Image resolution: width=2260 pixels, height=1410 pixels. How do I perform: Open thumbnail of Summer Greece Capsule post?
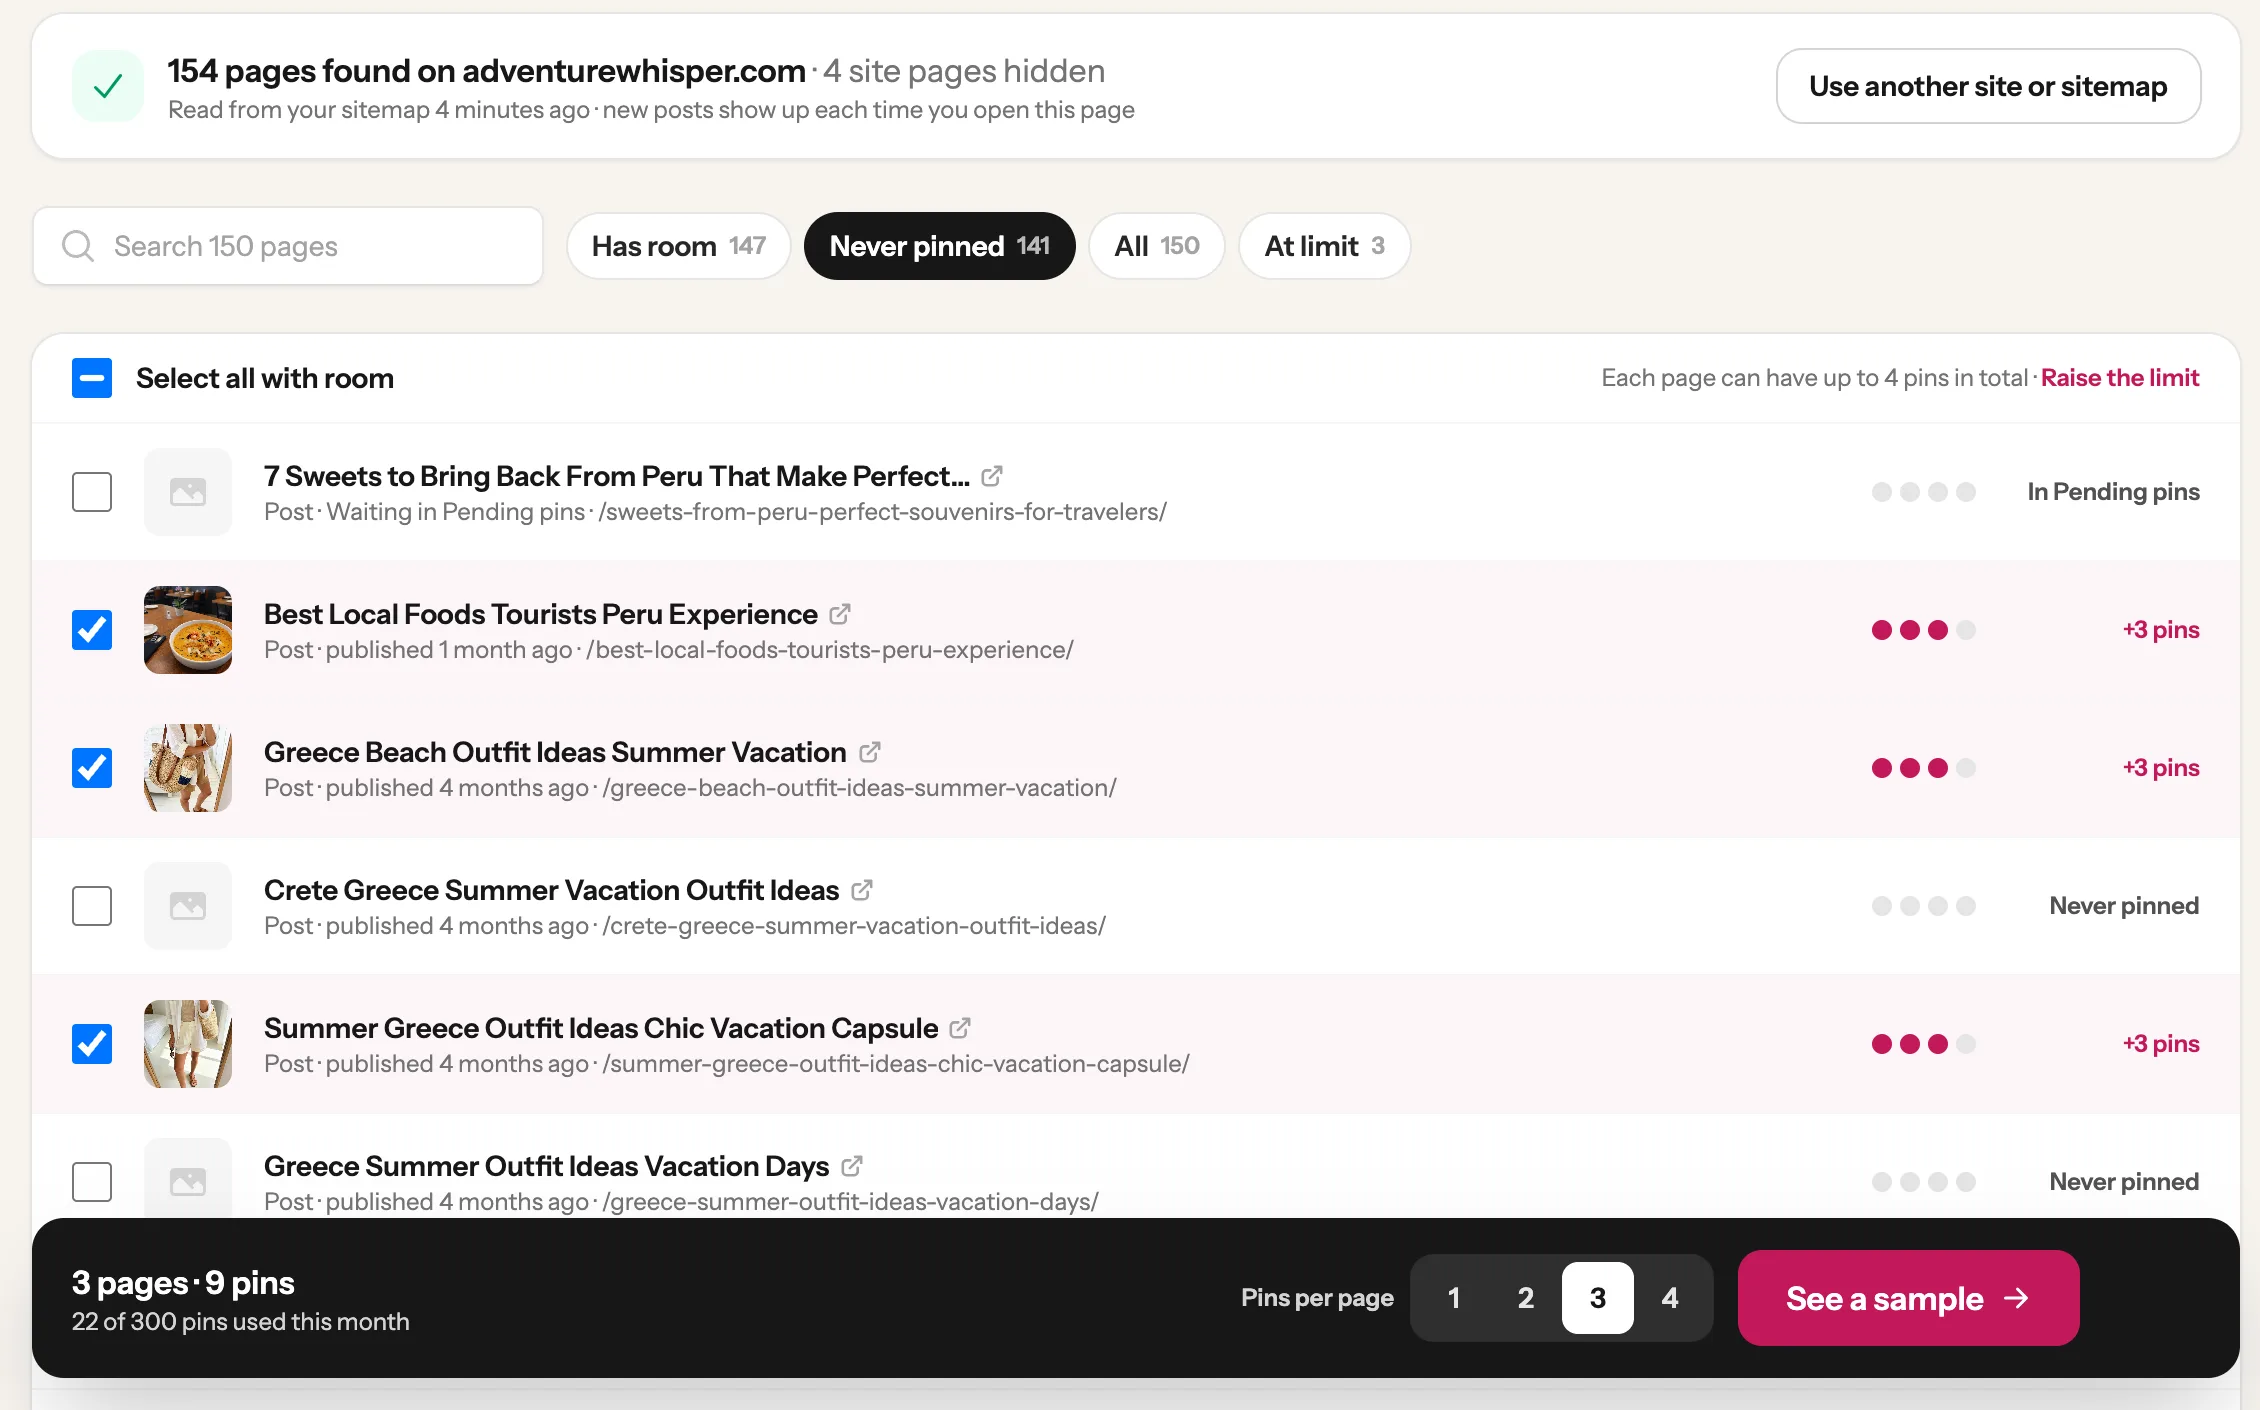tap(188, 1044)
